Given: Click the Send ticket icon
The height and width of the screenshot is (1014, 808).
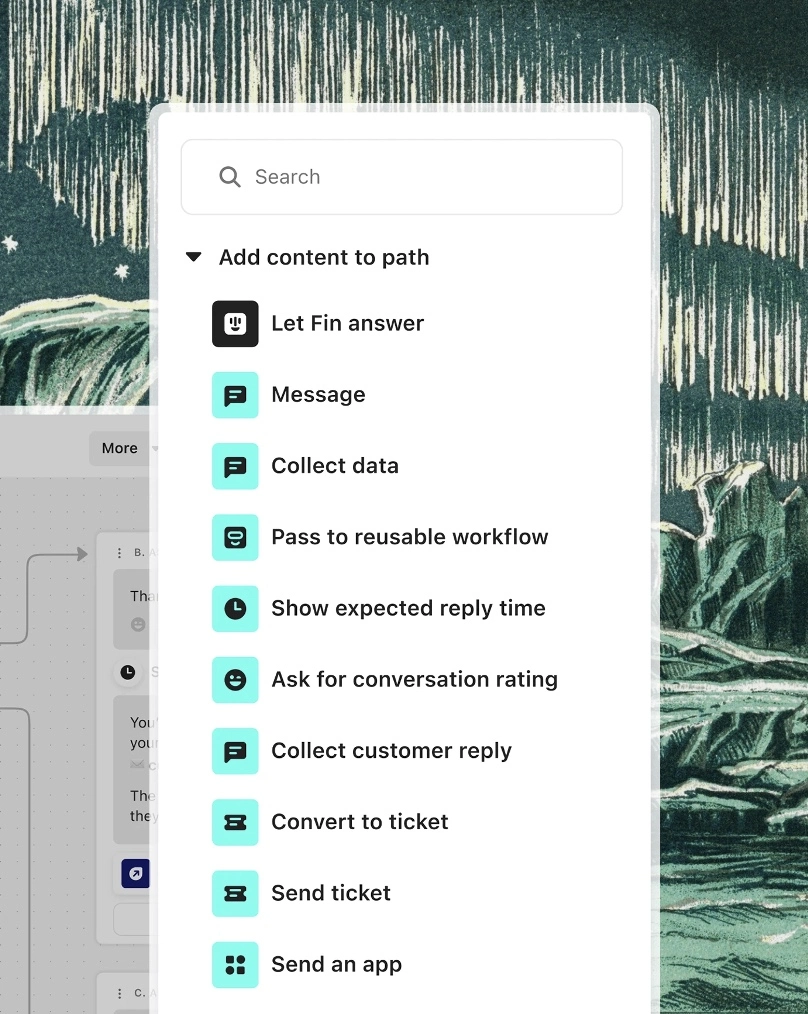Looking at the screenshot, I should point(235,894).
